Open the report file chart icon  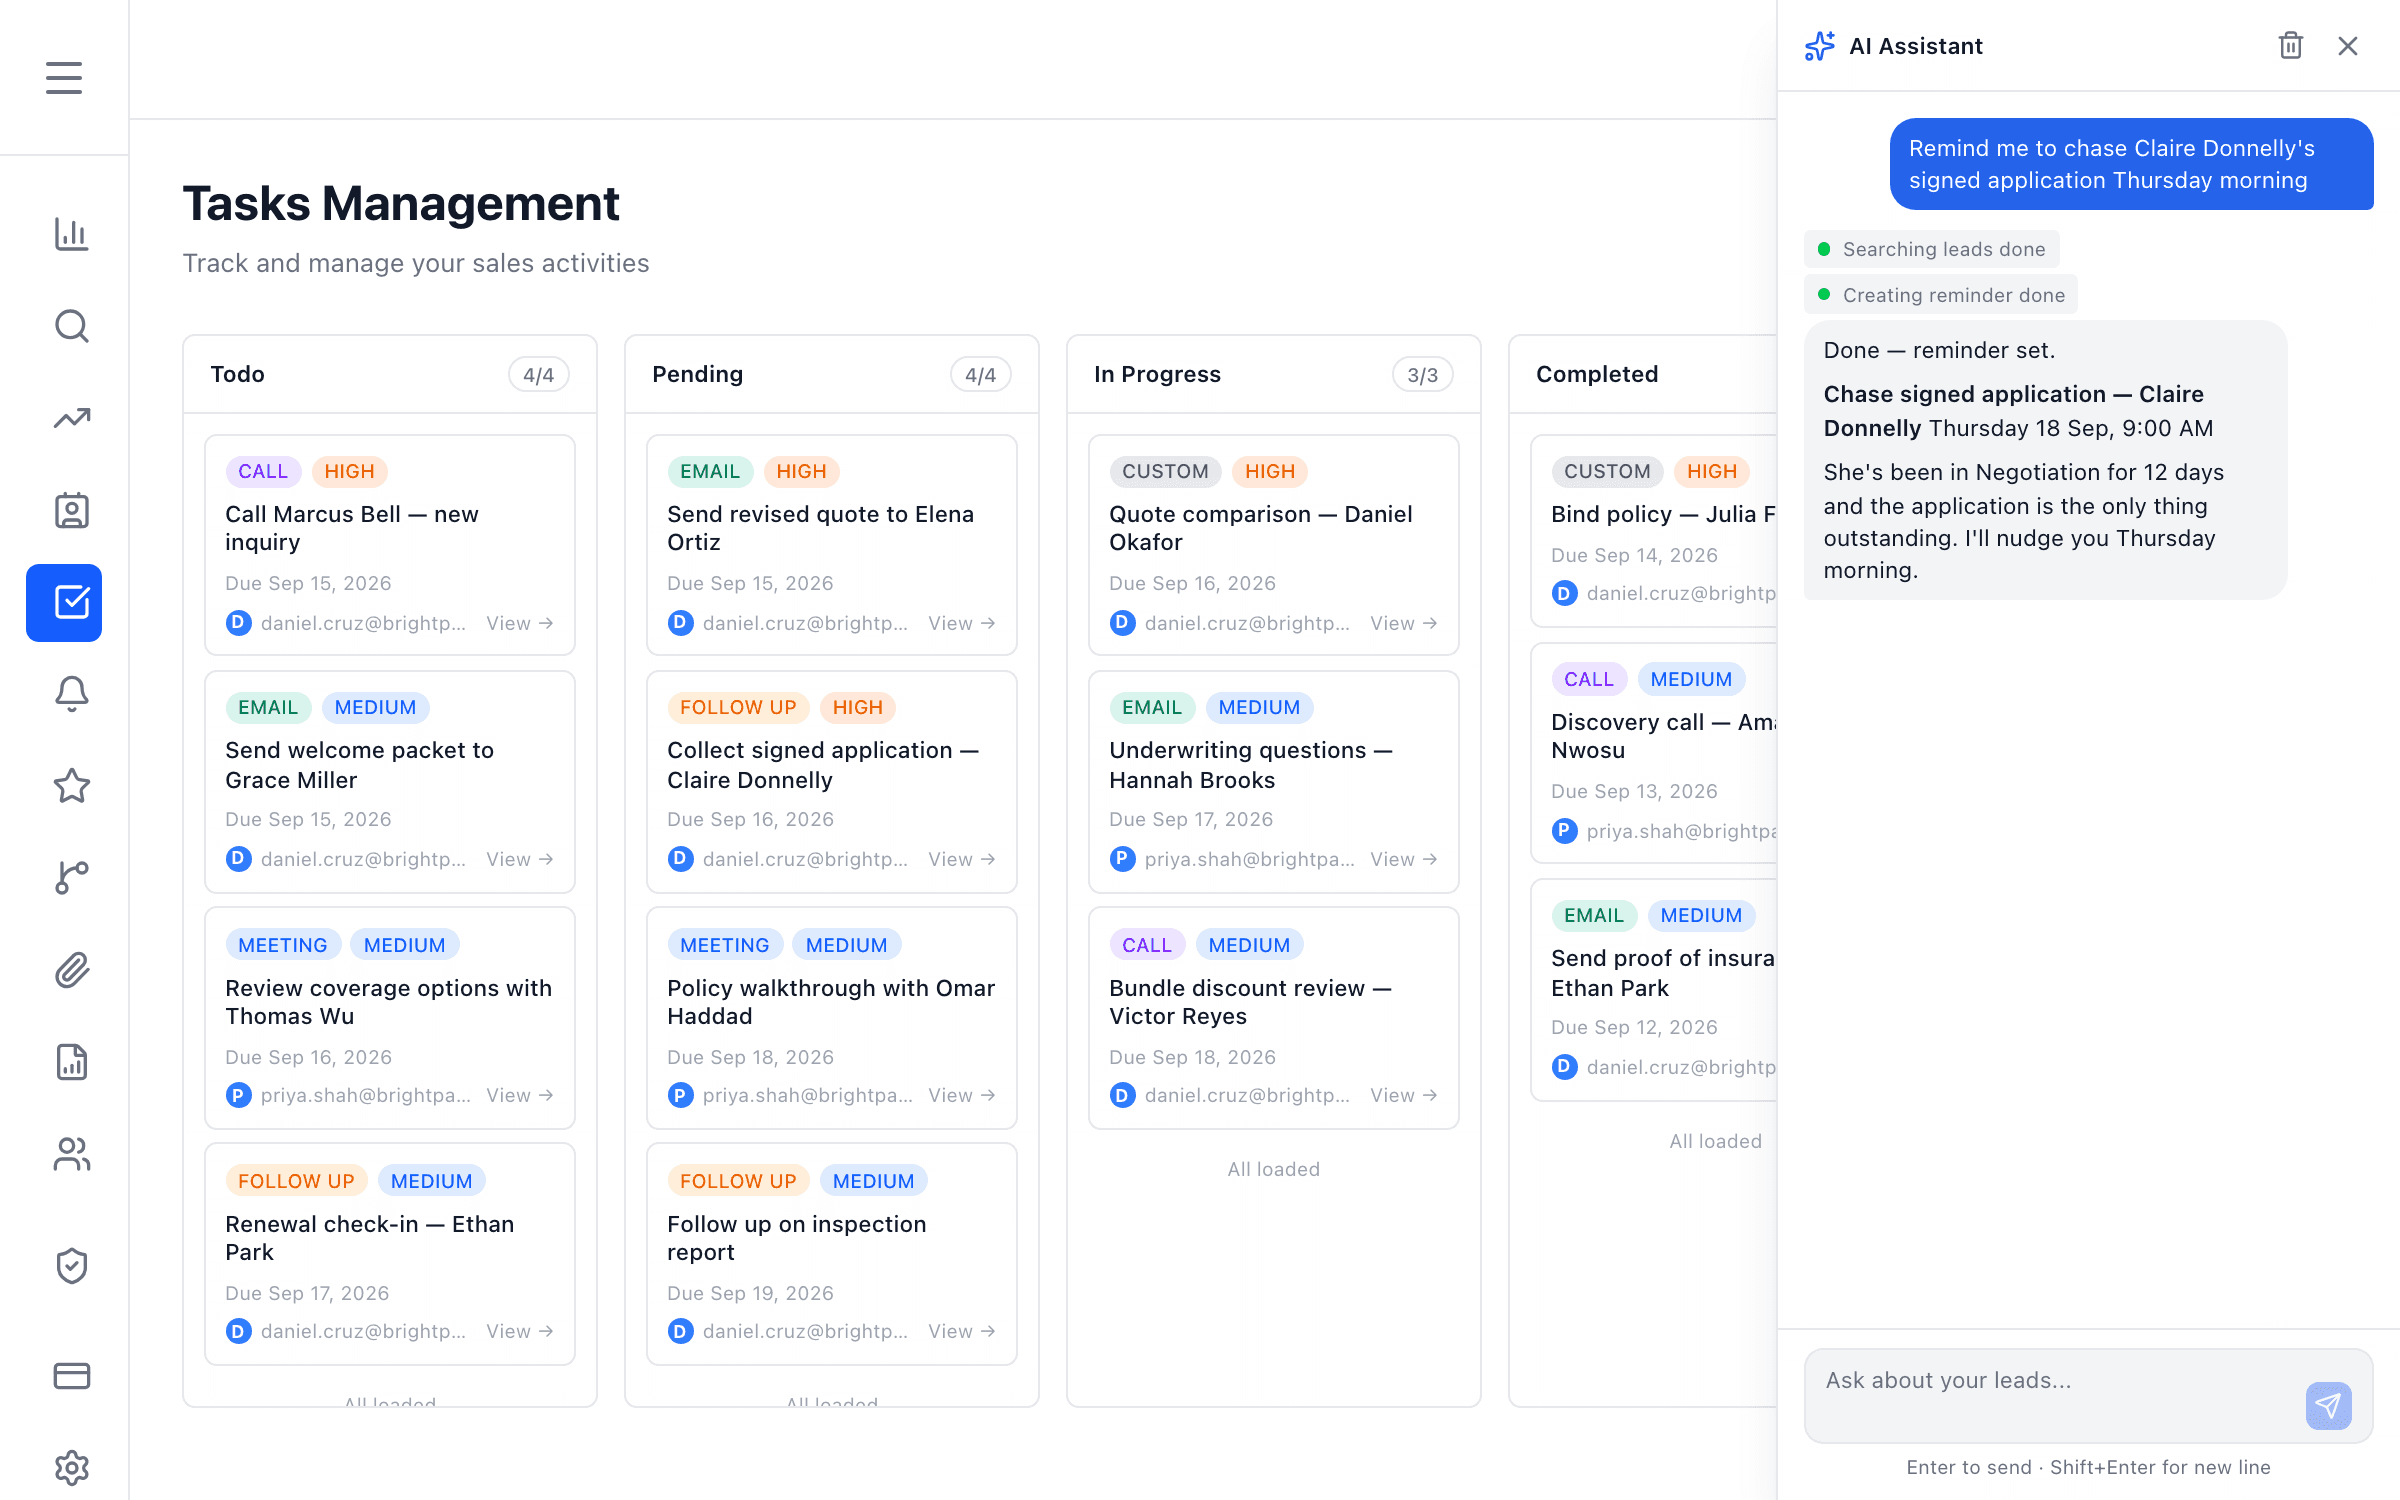click(72, 1062)
